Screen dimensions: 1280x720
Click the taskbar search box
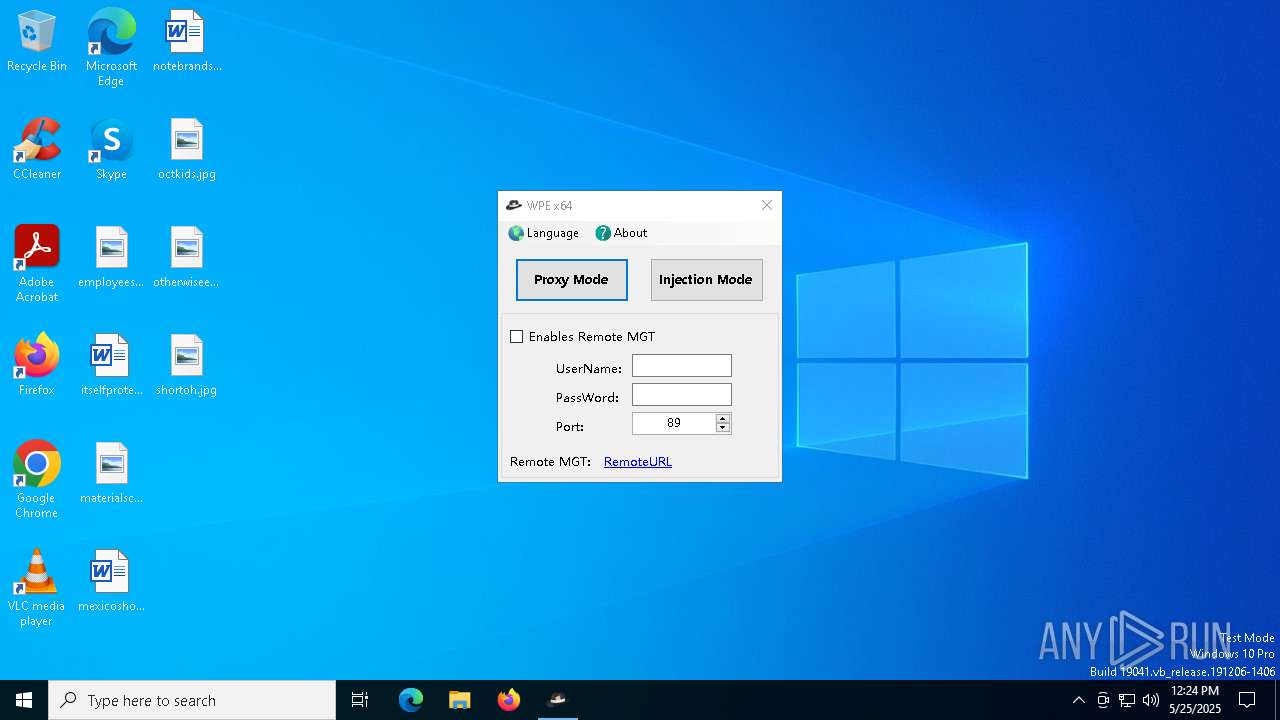coord(192,700)
